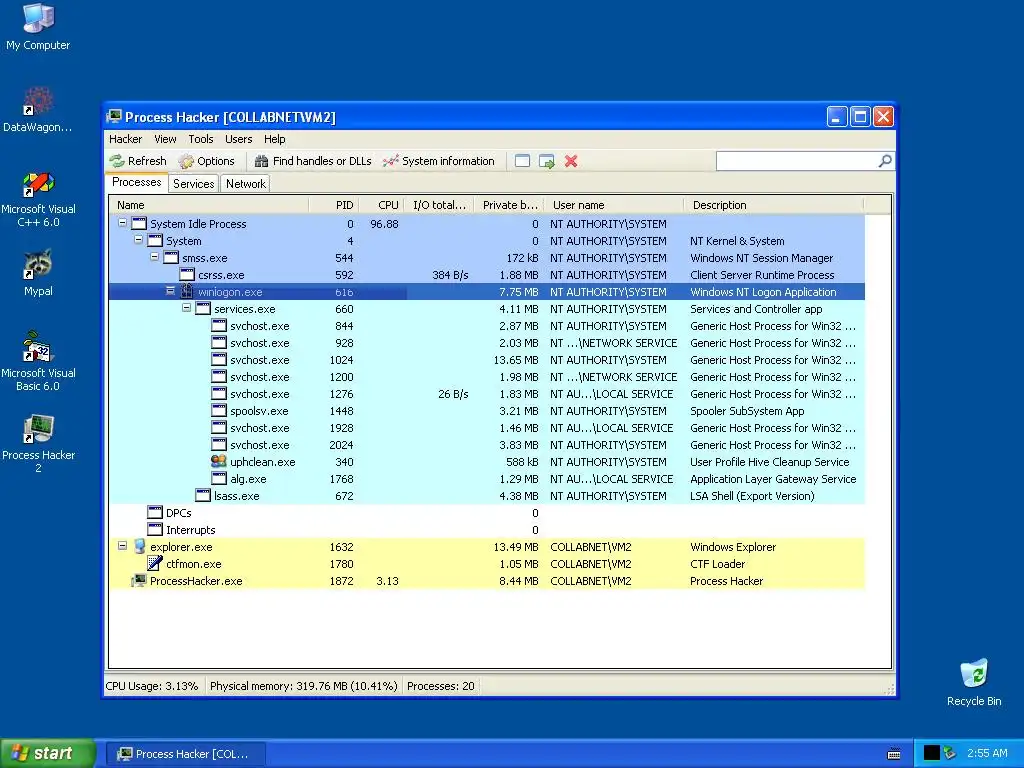Select the DPCs row icon
1024x768 pixels.
pos(155,512)
